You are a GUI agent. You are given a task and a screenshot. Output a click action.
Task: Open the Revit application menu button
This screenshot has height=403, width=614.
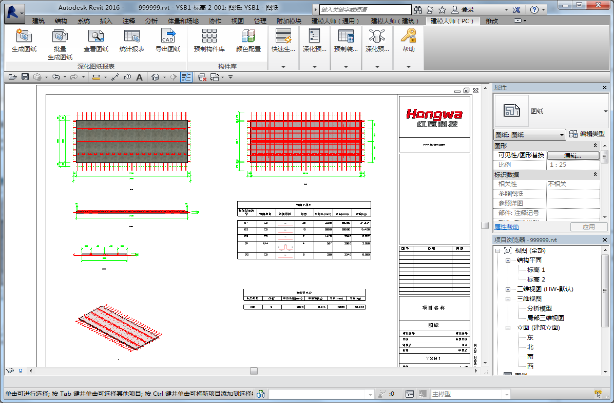point(14,13)
